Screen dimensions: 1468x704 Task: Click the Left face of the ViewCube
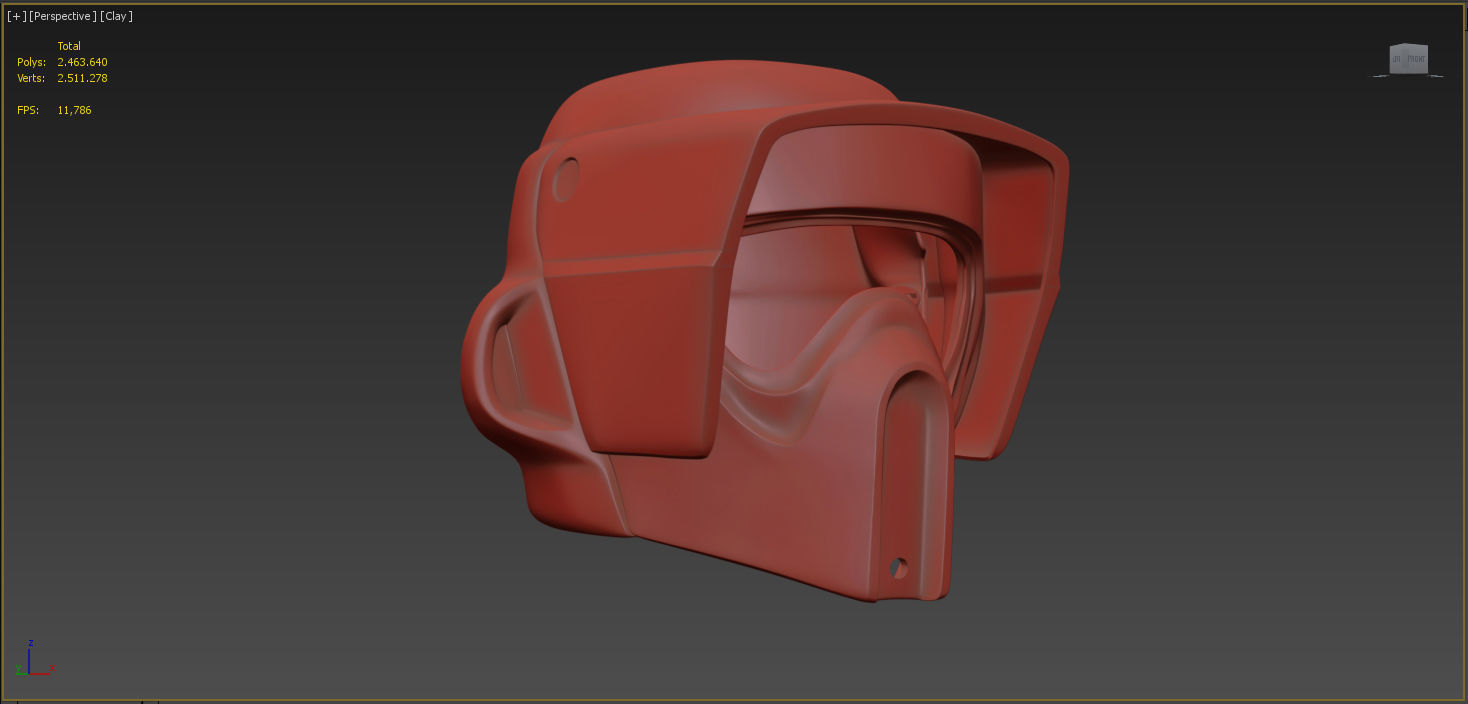click(x=1397, y=61)
